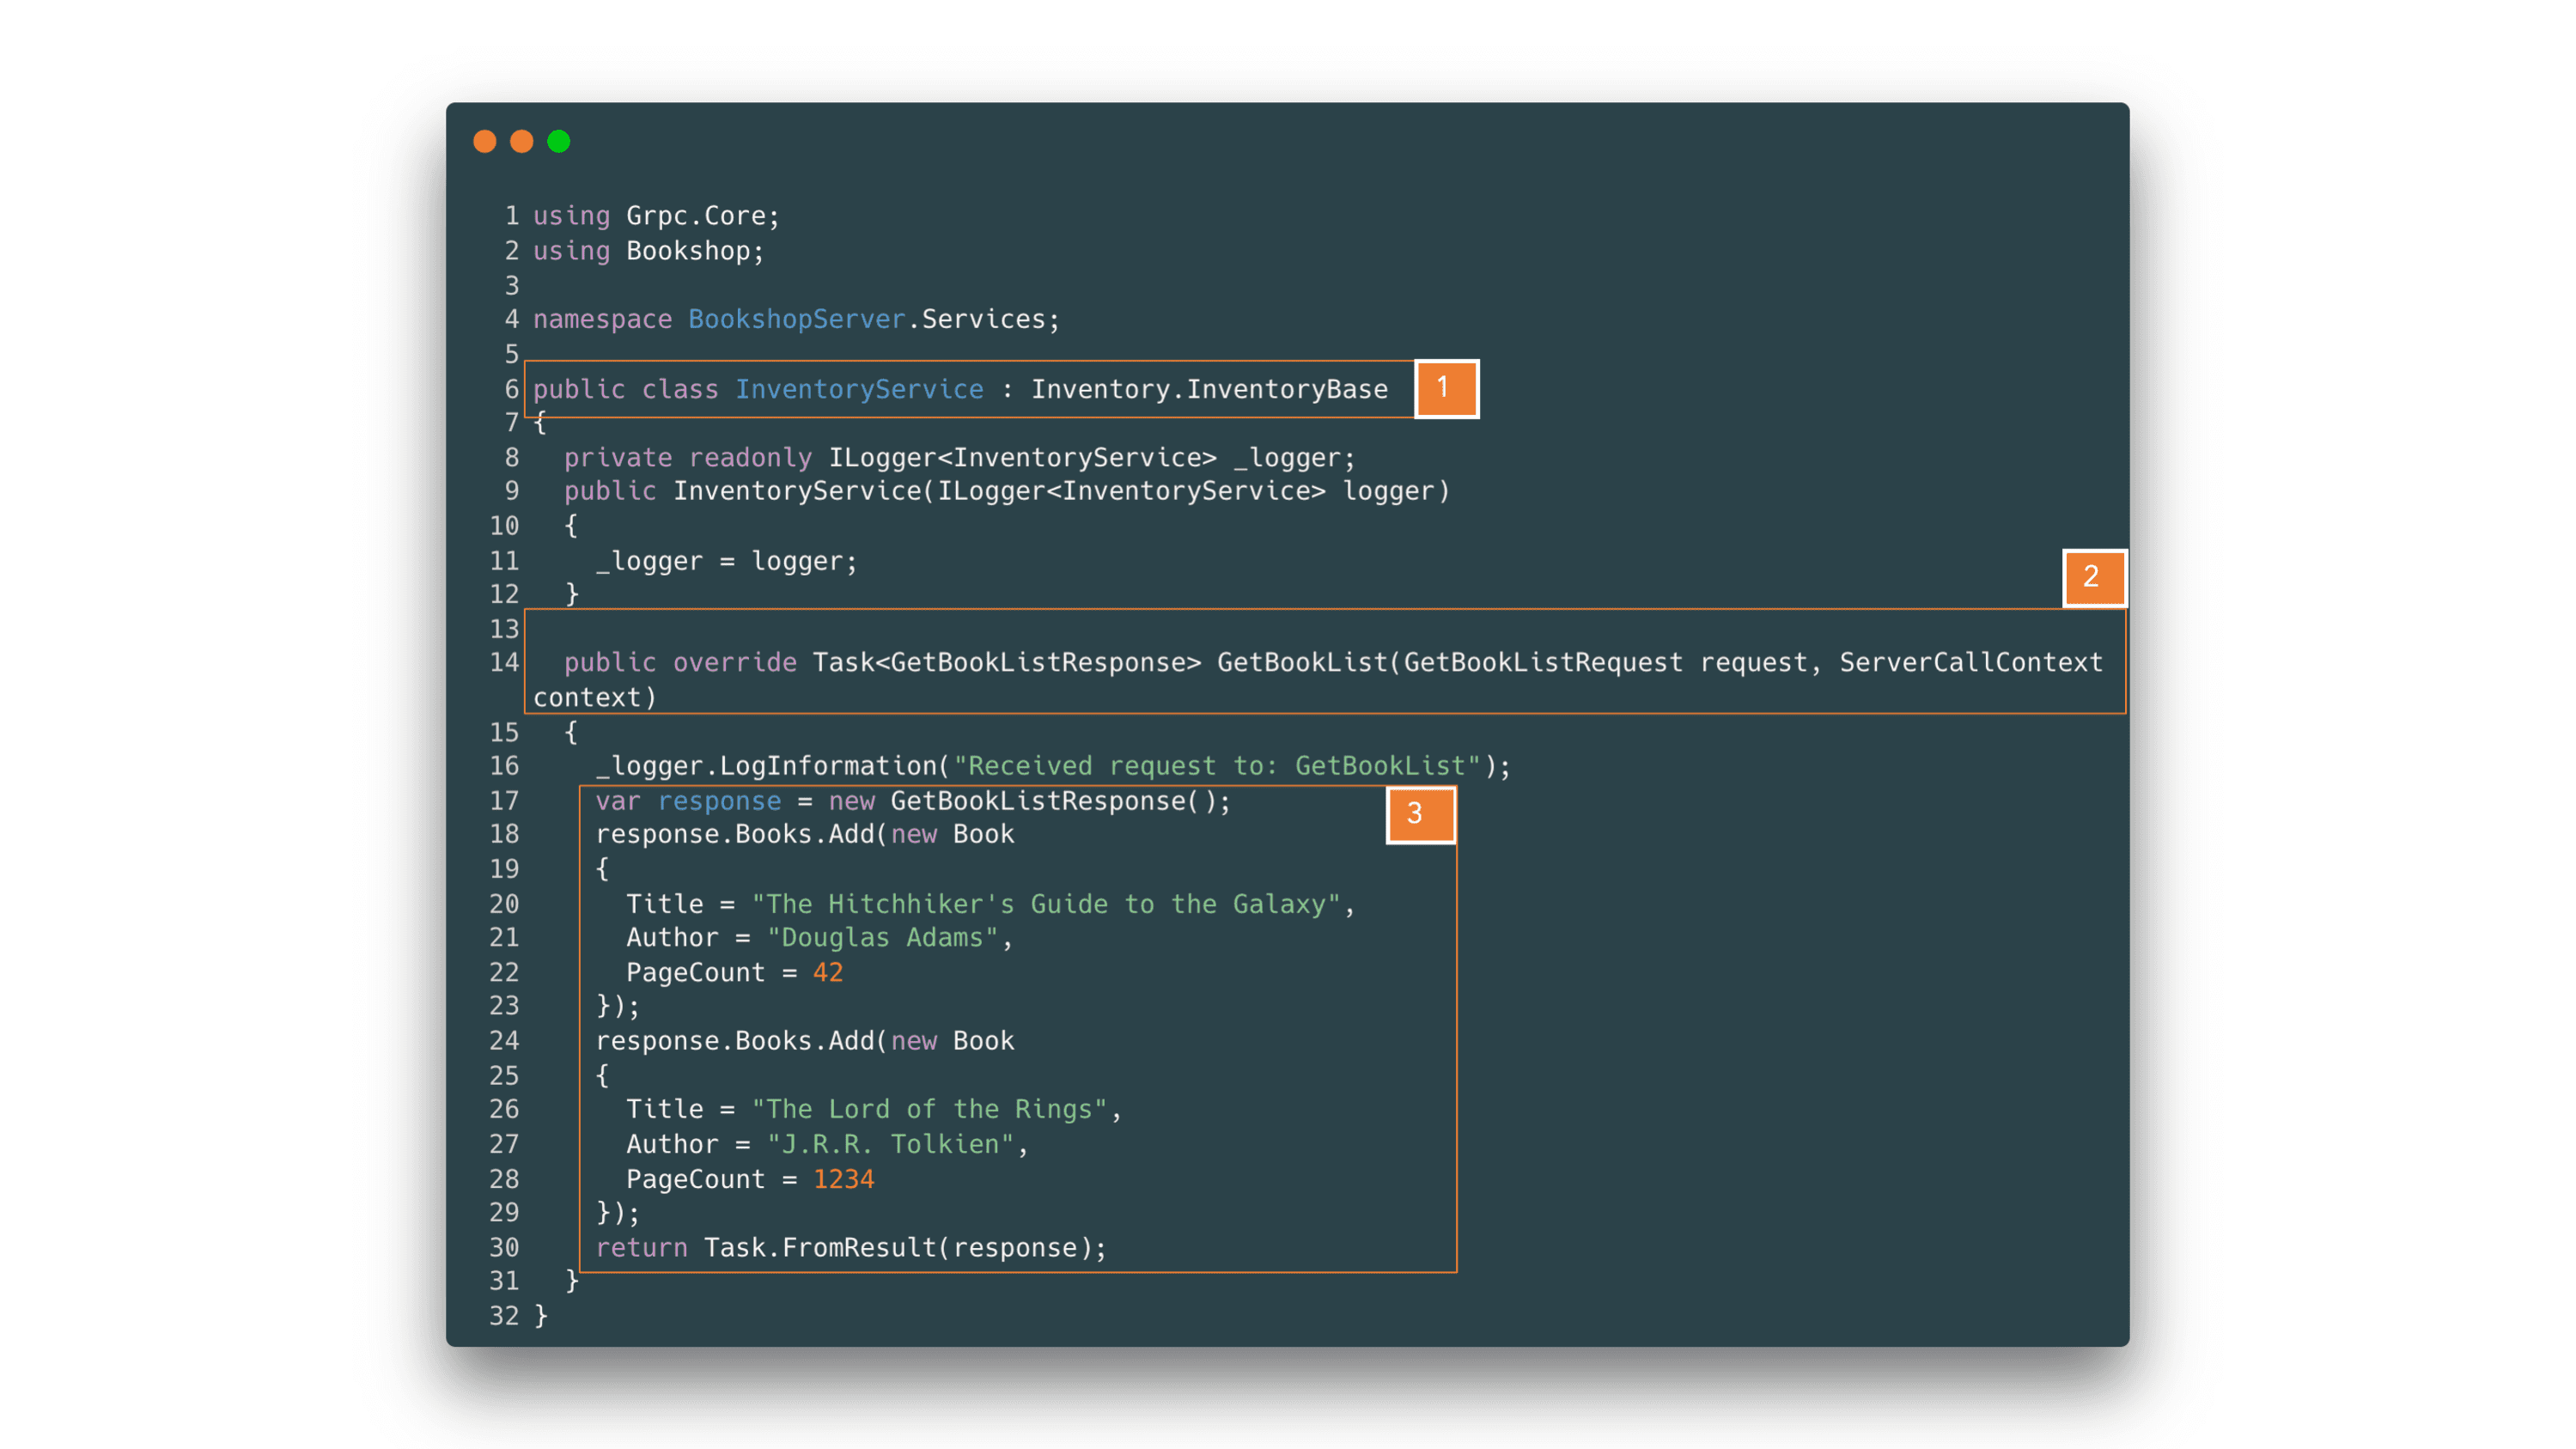Select annotation badge 2 near GetBookList method
The image size is (2576, 1449).
pyautogui.click(x=2094, y=578)
